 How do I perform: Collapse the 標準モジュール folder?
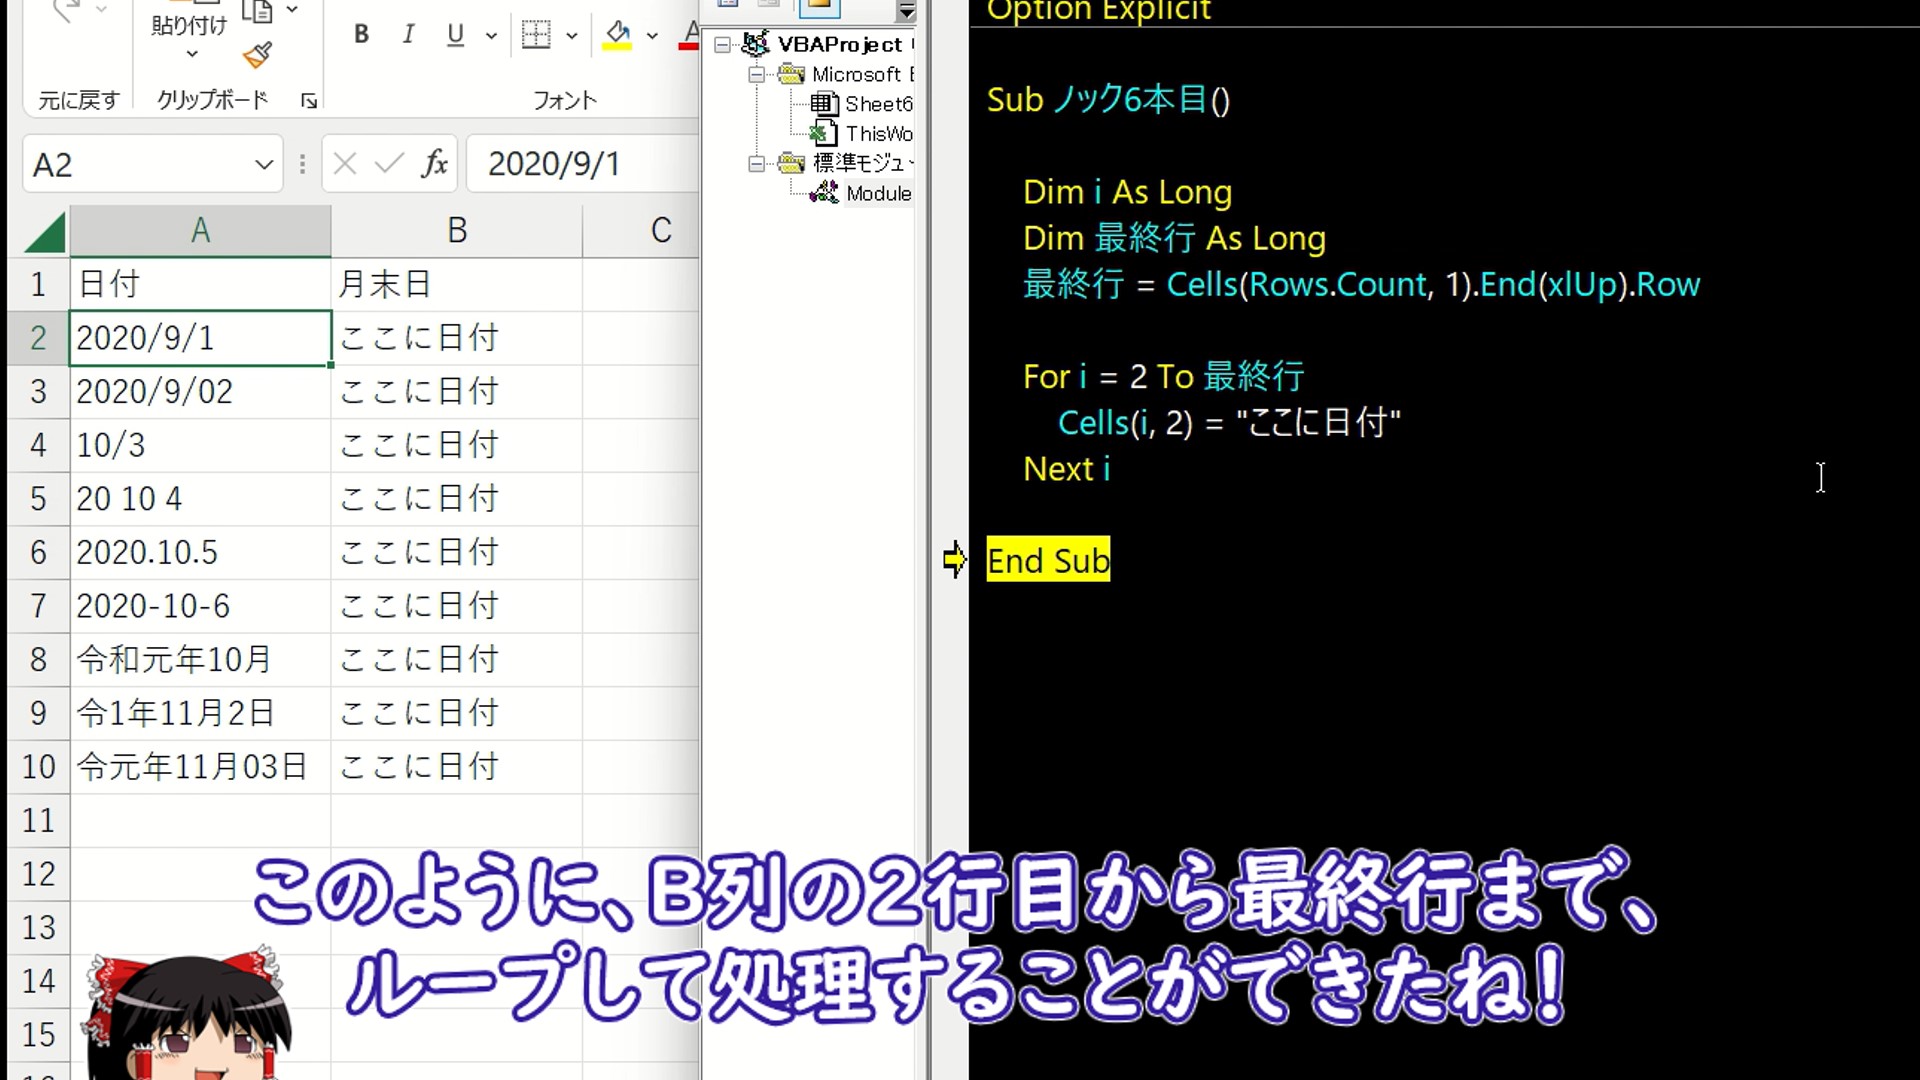(756, 163)
